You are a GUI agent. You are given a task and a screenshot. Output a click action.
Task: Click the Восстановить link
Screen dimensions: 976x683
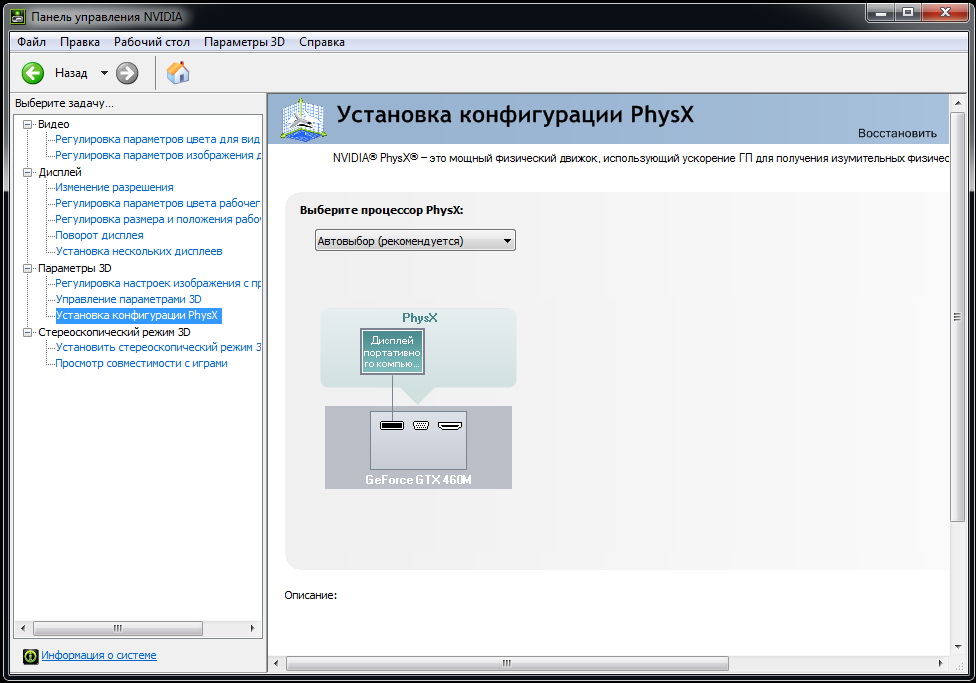(x=897, y=133)
